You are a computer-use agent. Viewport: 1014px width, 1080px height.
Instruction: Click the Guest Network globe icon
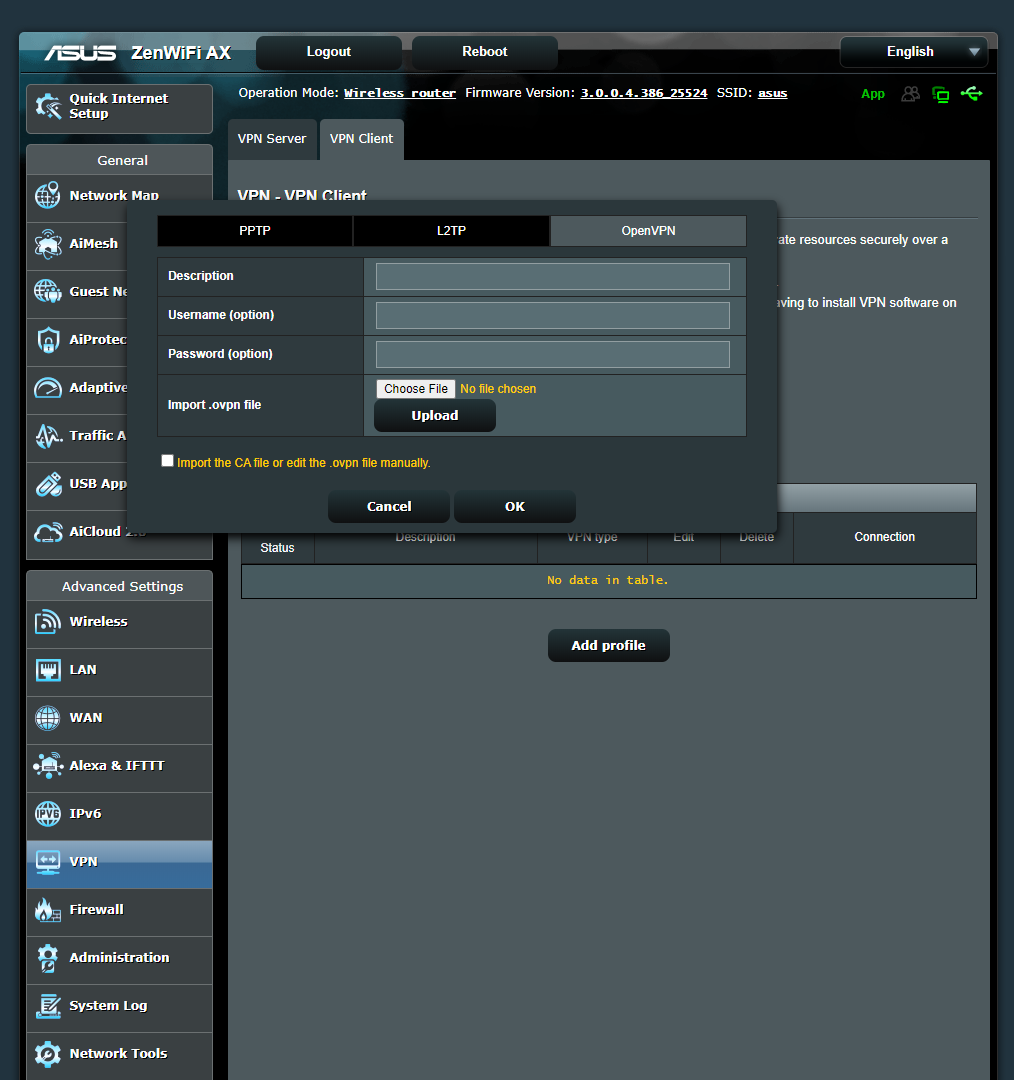[48, 291]
